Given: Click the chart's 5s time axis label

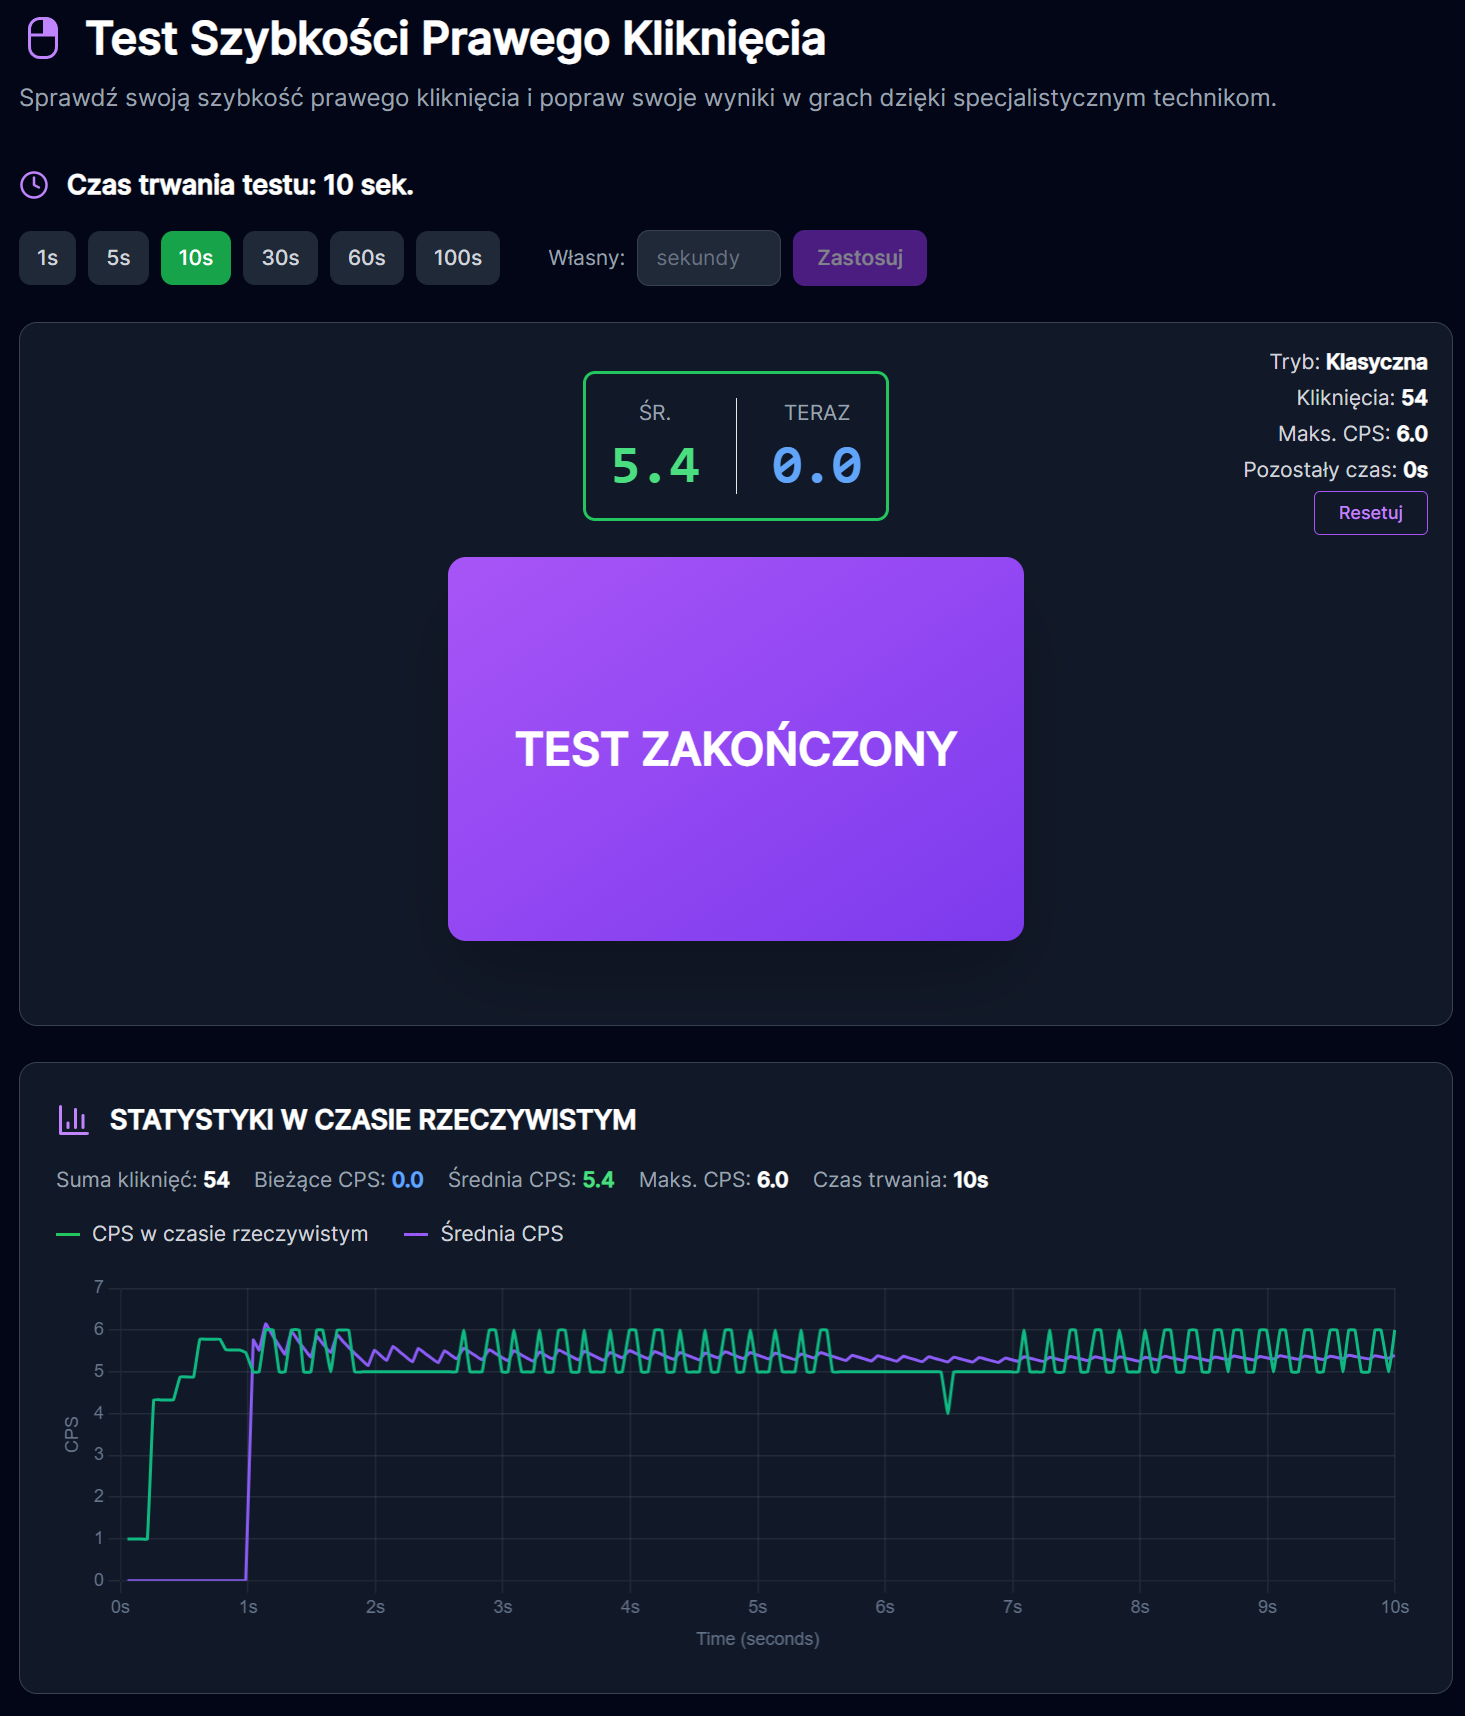Looking at the screenshot, I should pos(757,1607).
